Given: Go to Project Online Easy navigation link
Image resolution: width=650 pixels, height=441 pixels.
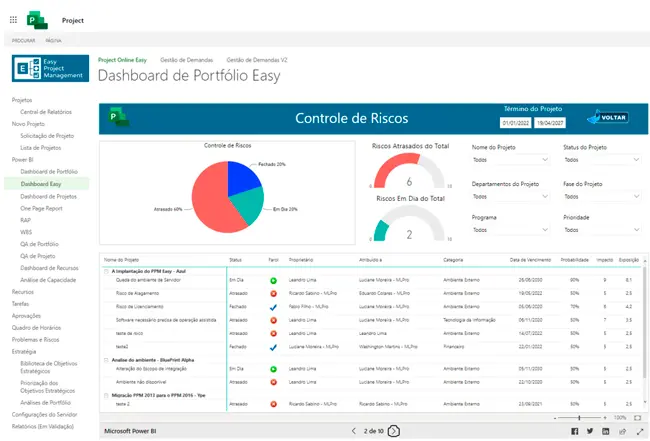Looking at the screenshot, I should 122,60.
